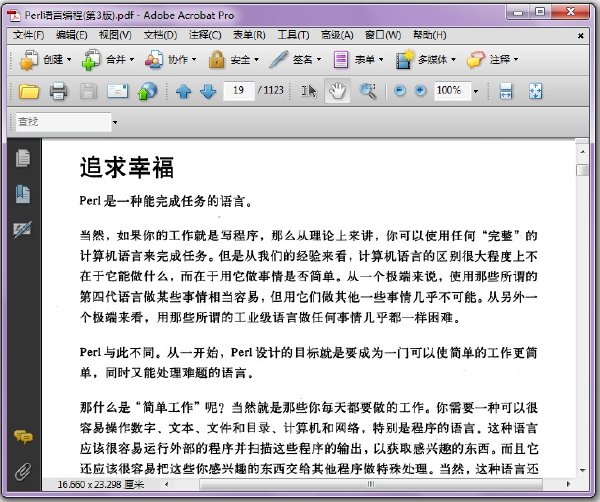Open the Signatures panel in sidebar
Image resolution: width=600 pixels, height=502 pixels.
pos(23,229)
